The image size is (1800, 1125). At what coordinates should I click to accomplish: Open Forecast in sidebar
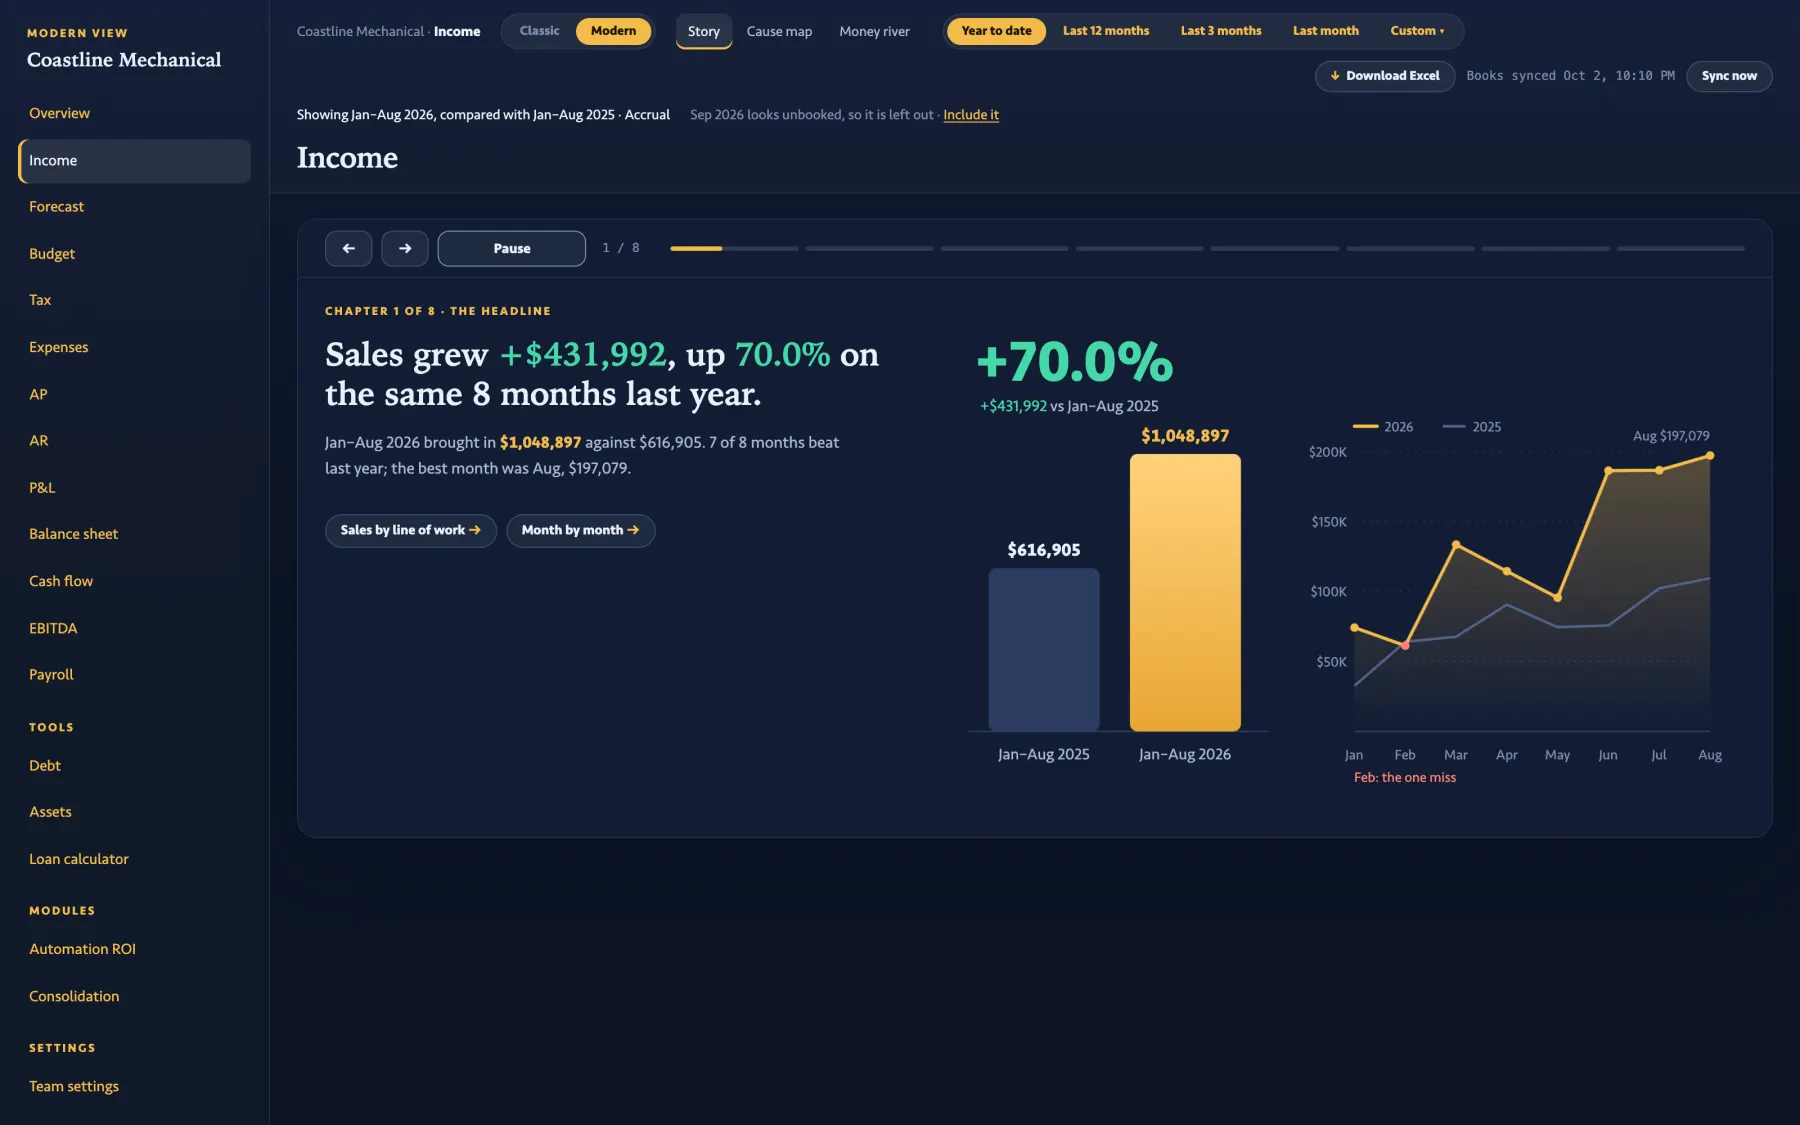pos(134,207)
